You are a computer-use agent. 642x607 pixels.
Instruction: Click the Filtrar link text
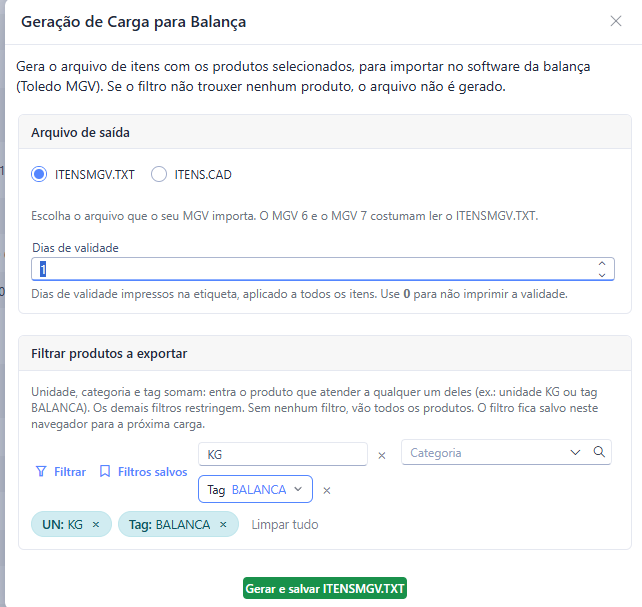coord(70,472)
